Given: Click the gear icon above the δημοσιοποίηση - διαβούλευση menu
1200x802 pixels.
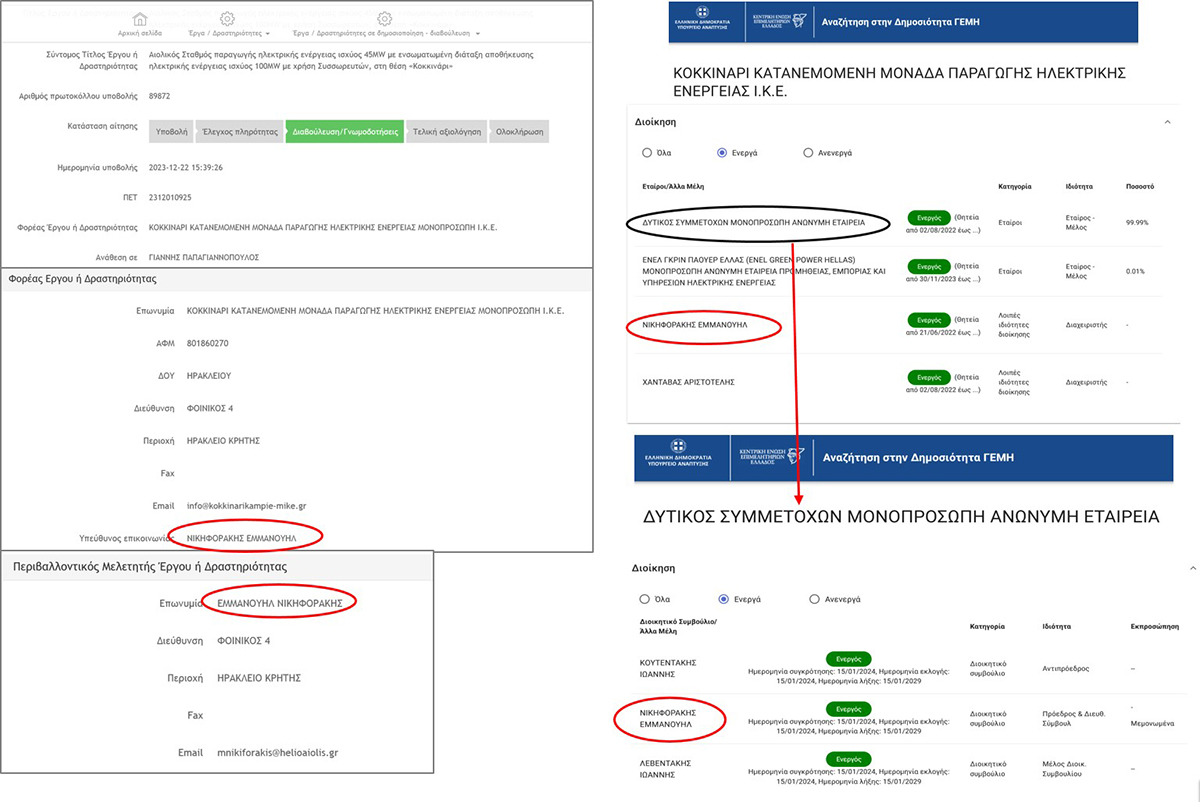Looking at the screenshot, I should [x=385, y=19].
